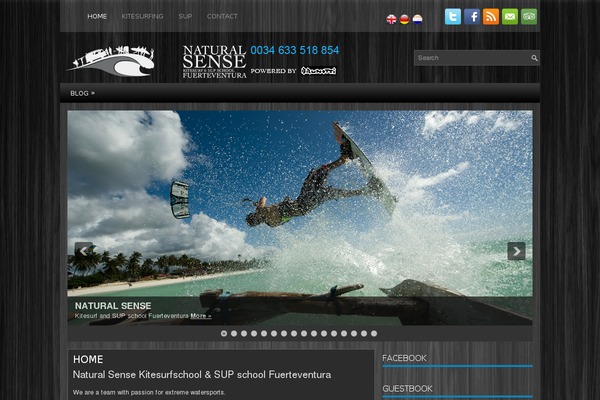Select the eighth slider pagination dot
The width and height of the screenshot is (600, 400).
click(x=294, y=333)
